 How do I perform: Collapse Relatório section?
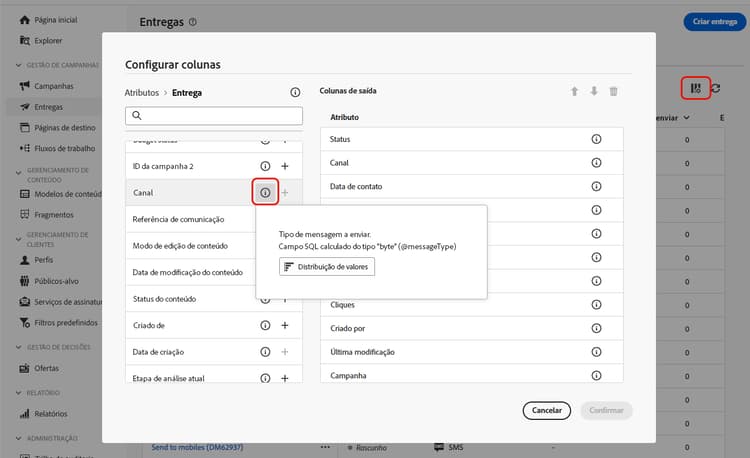pos(19,393)
